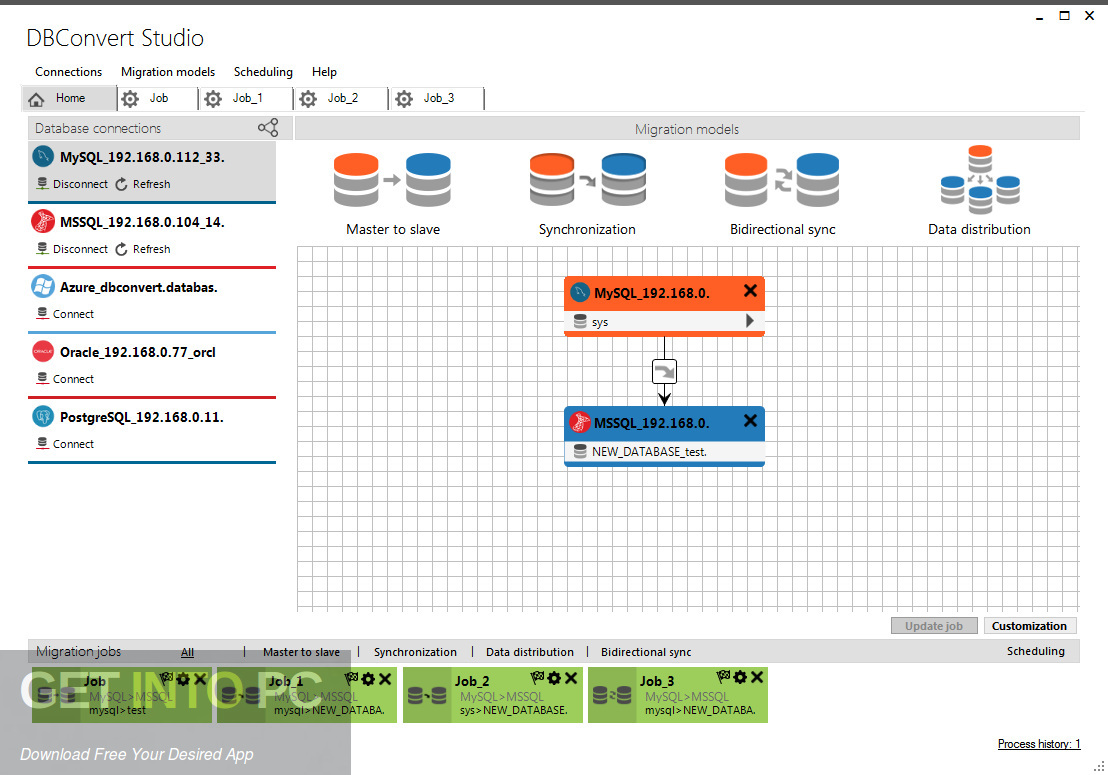The height and width of the screenshot is (775, 1108).
Task: Select the Azure_dbconvert connection icon
Action: (43, 286)
